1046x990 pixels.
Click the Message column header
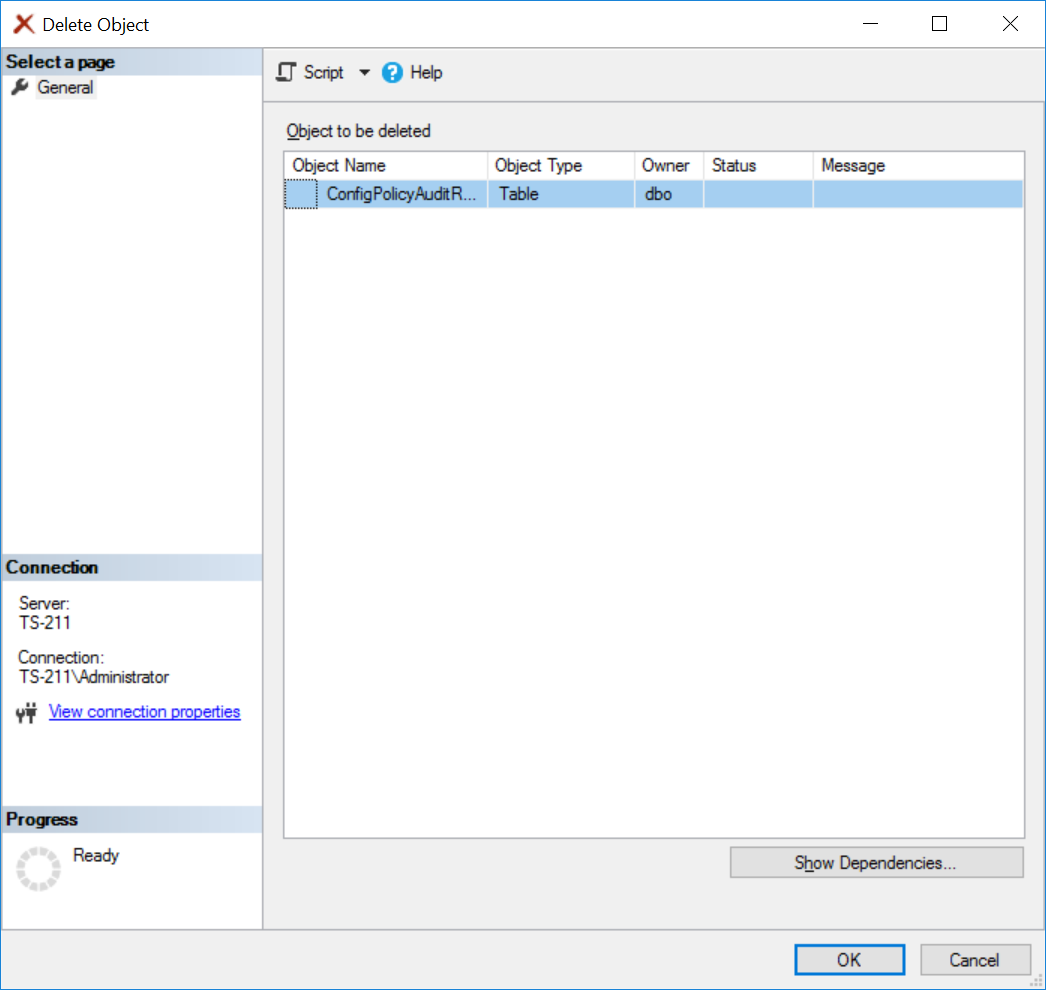click(x=917, y=165)
